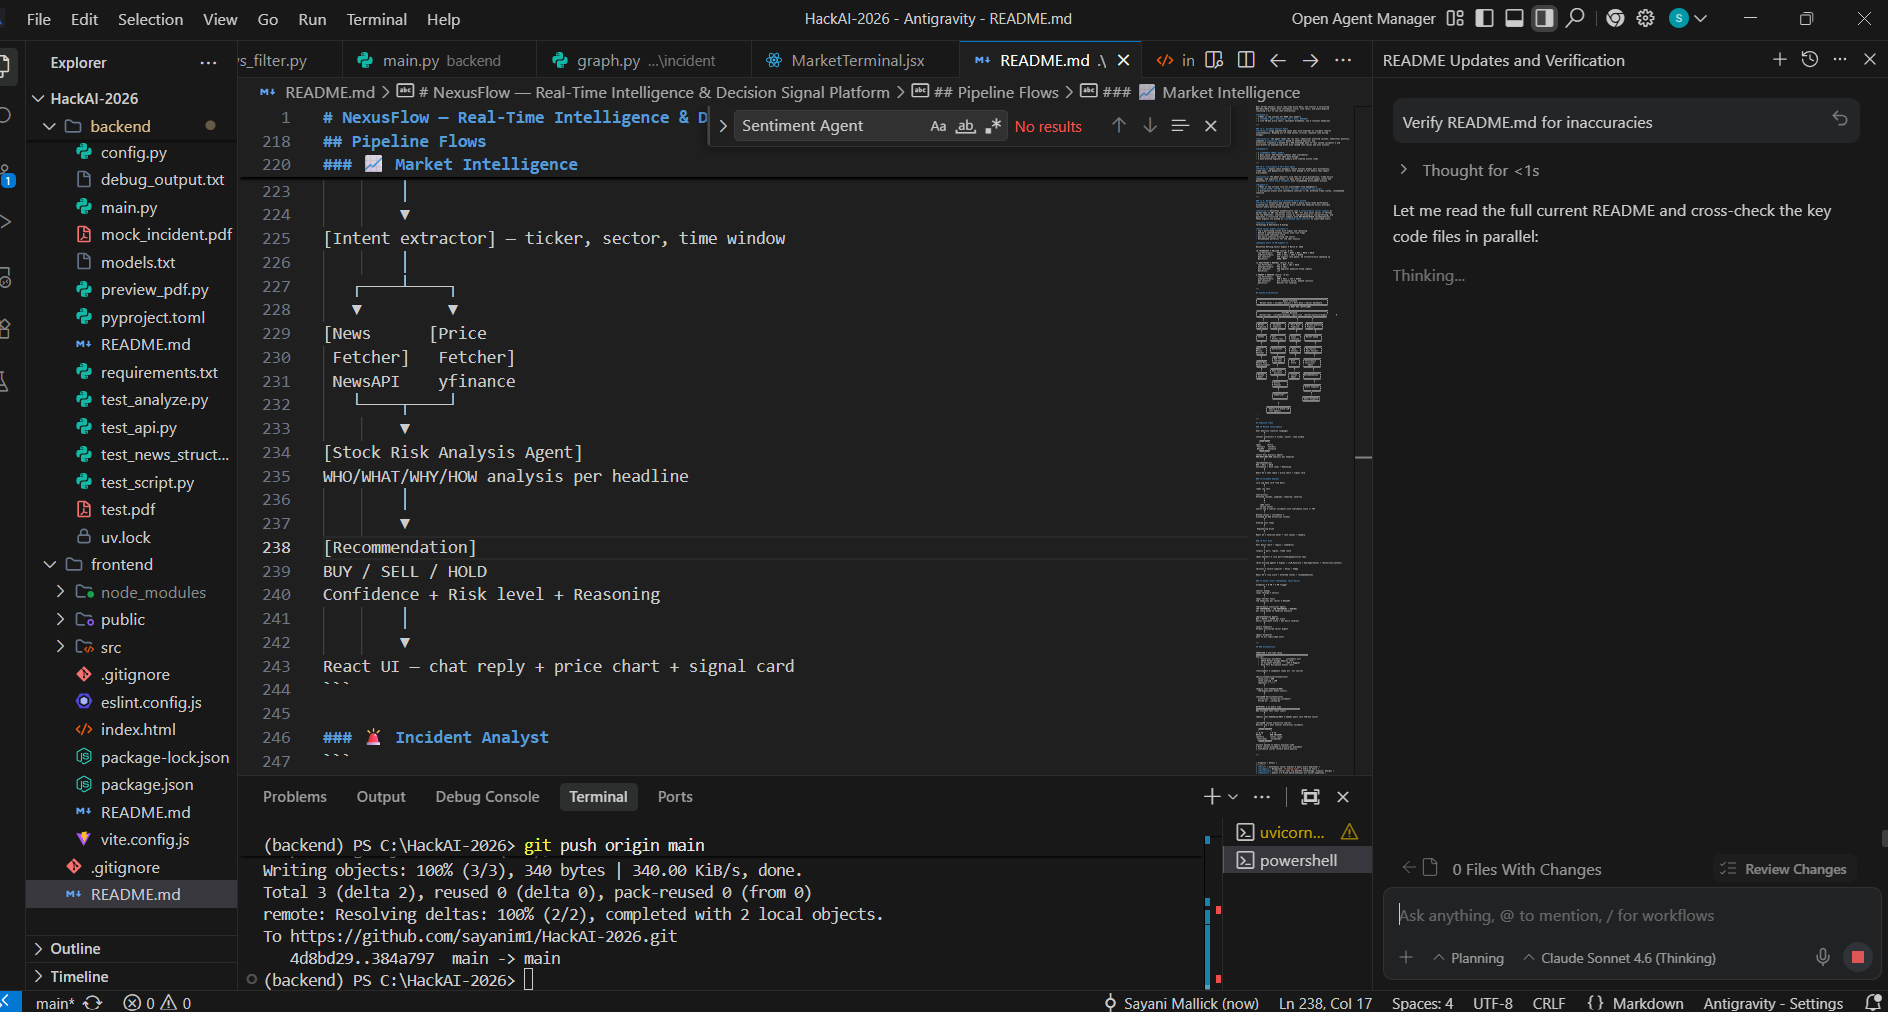This screenshot has height=1012, width=1888.
Task: Open chat history clock icon
Action: coord(1810,60)
